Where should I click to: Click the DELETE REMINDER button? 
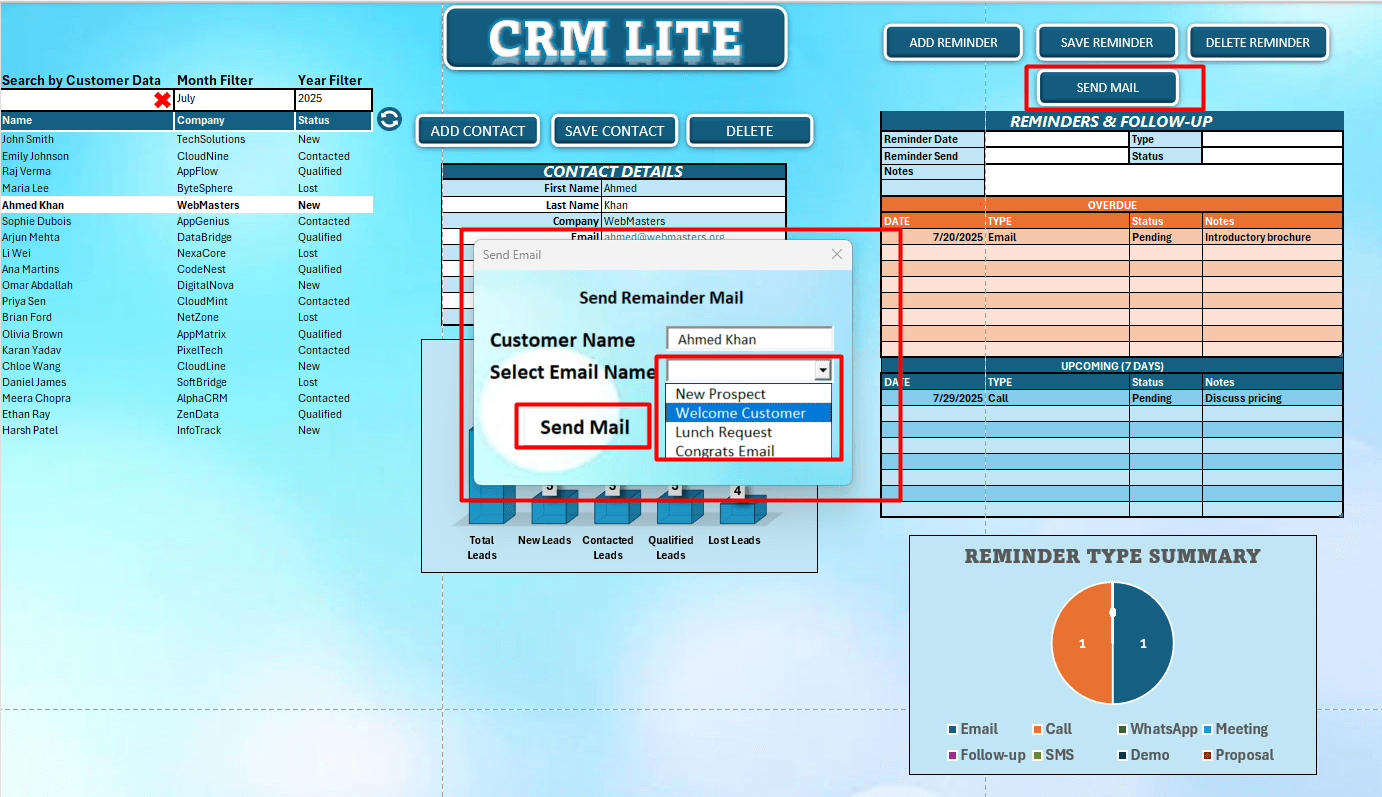pyautogui.click(x=1258, y=42)
